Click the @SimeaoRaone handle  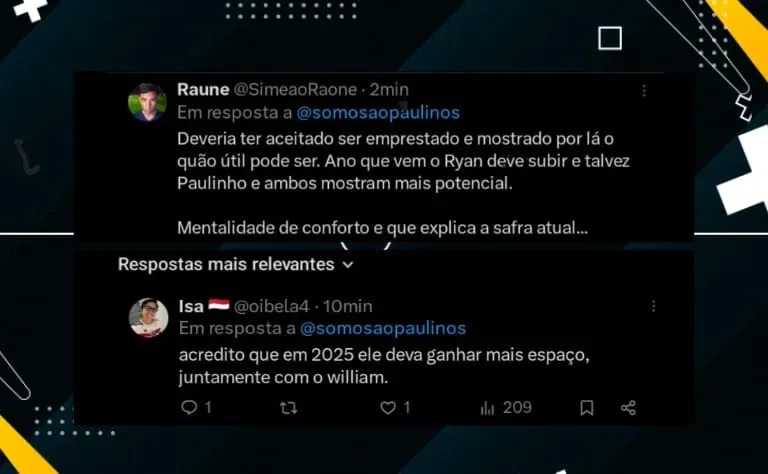click(x=295, y=90)
